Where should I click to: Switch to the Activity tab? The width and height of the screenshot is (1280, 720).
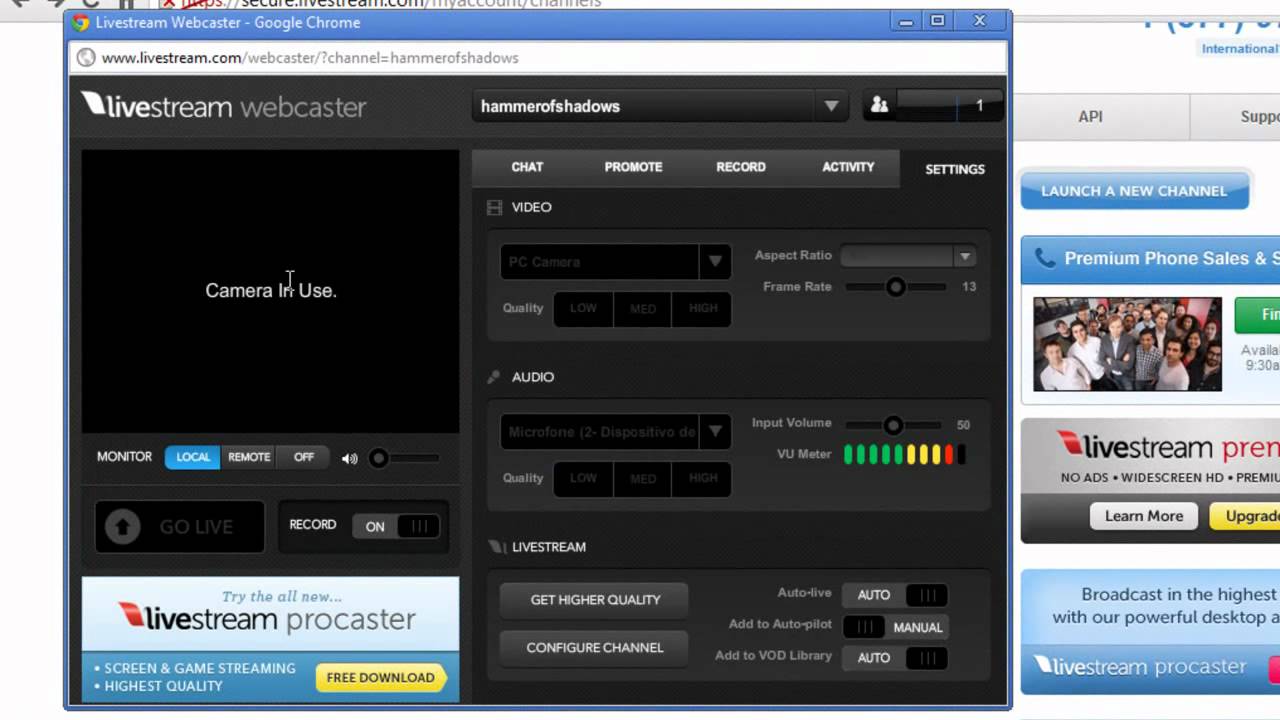click(x=848, y=167)
